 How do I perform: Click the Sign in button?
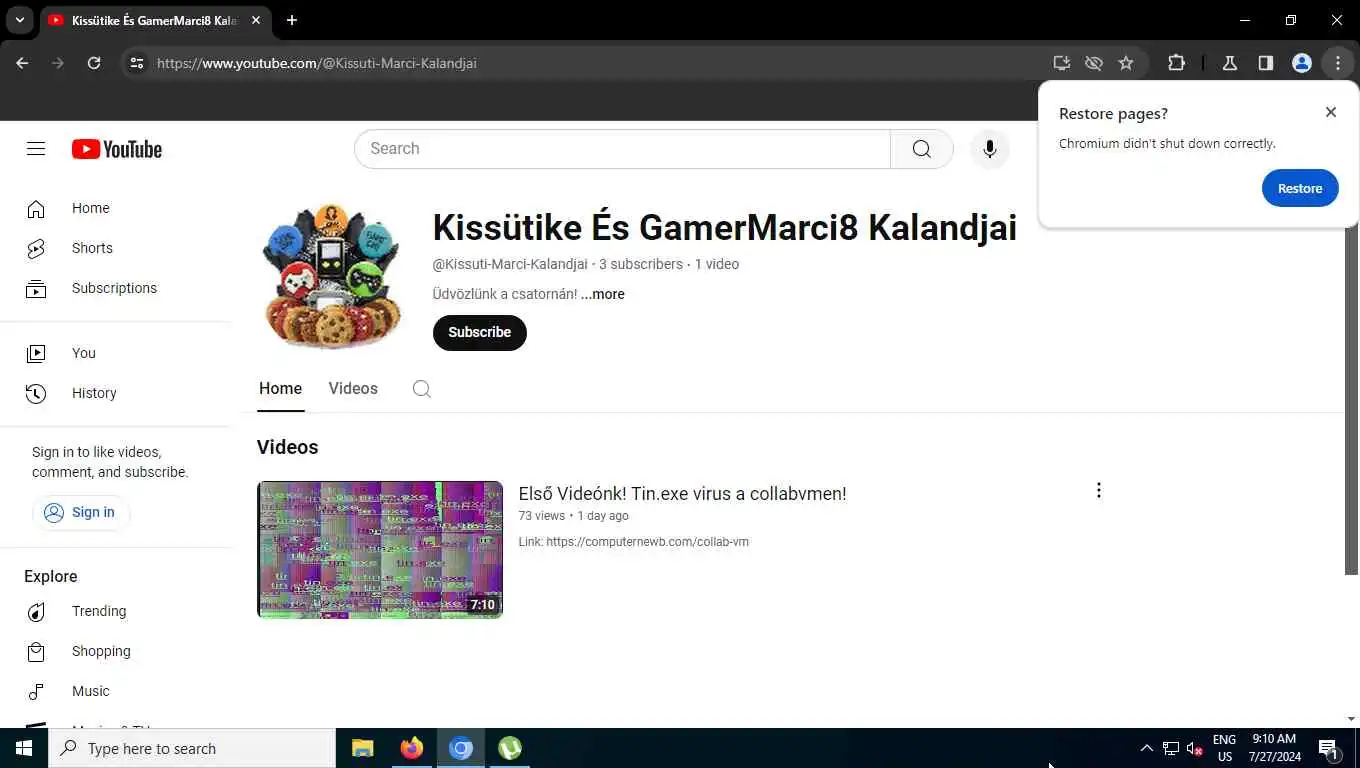[81, 512]
